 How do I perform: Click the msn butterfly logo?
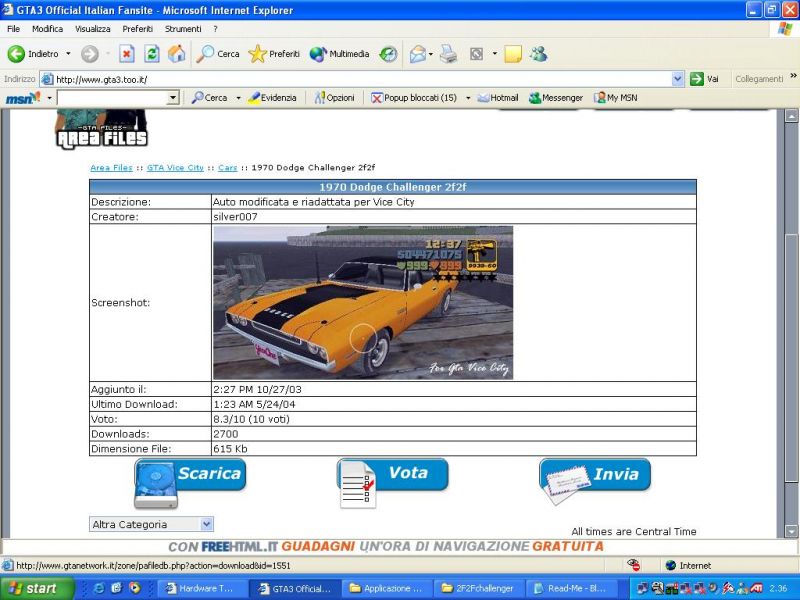[x=23, y=97]
